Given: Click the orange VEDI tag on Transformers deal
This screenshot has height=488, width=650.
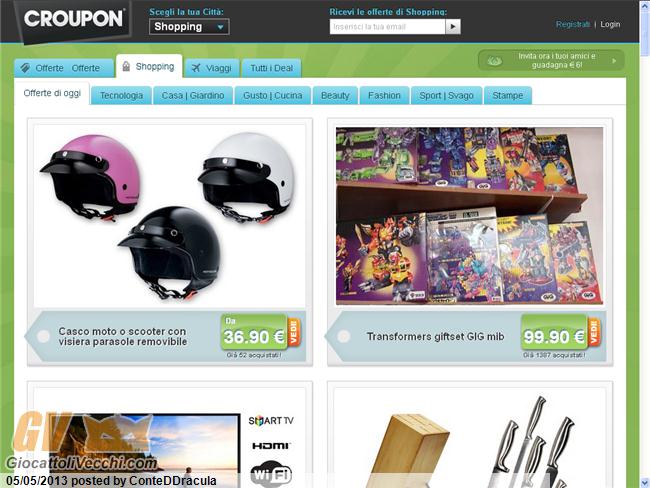Looking at the screenshot, I should point(594,332).
